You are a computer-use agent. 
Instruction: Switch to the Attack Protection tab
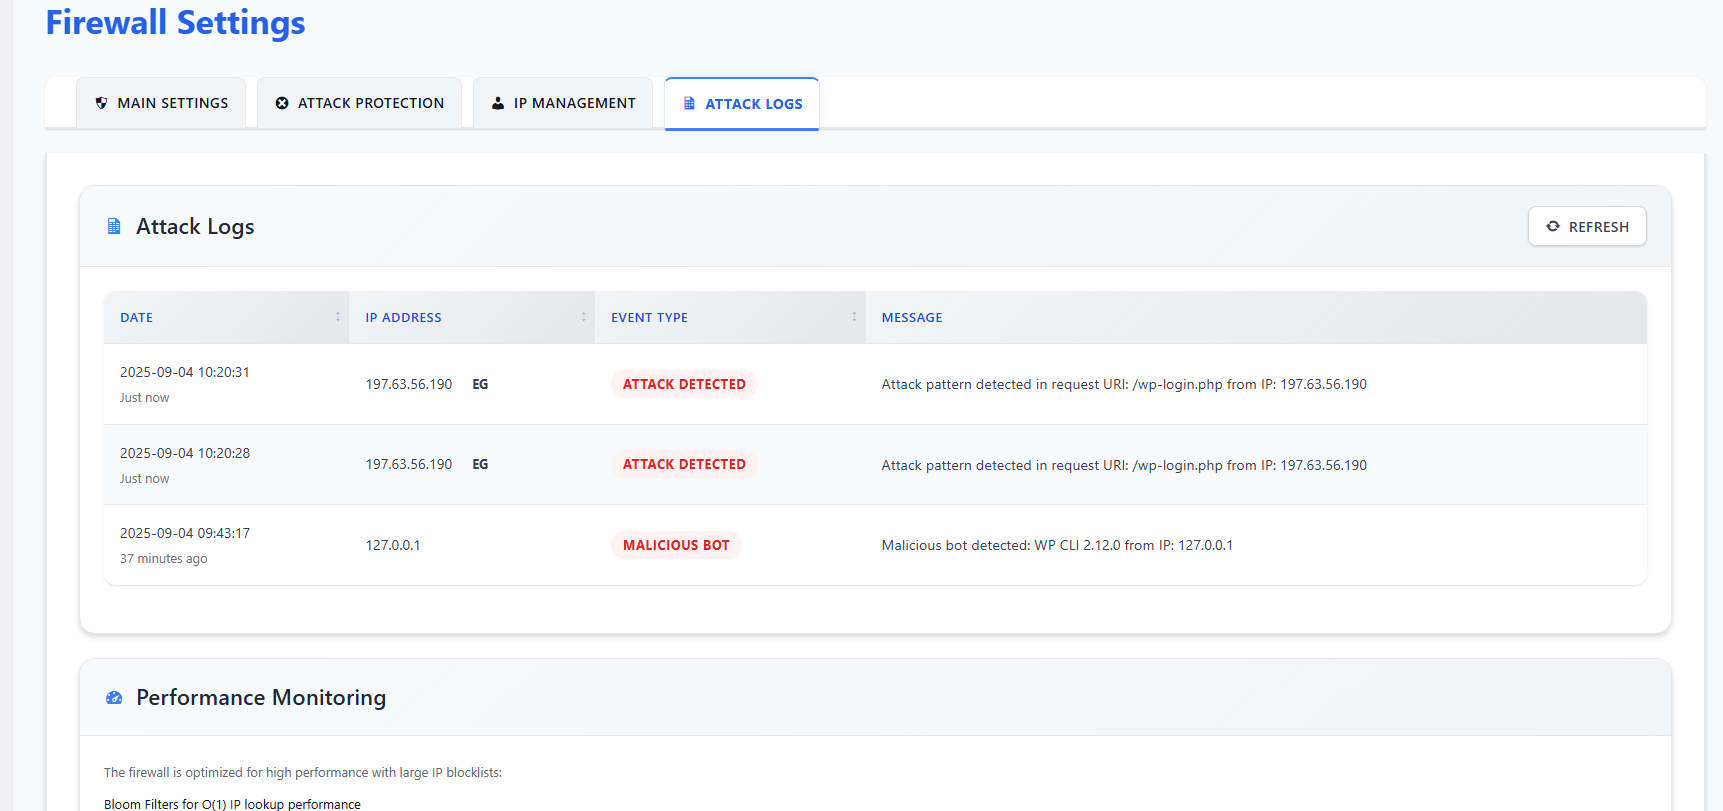pyautogui.click(x=359, y=103)
